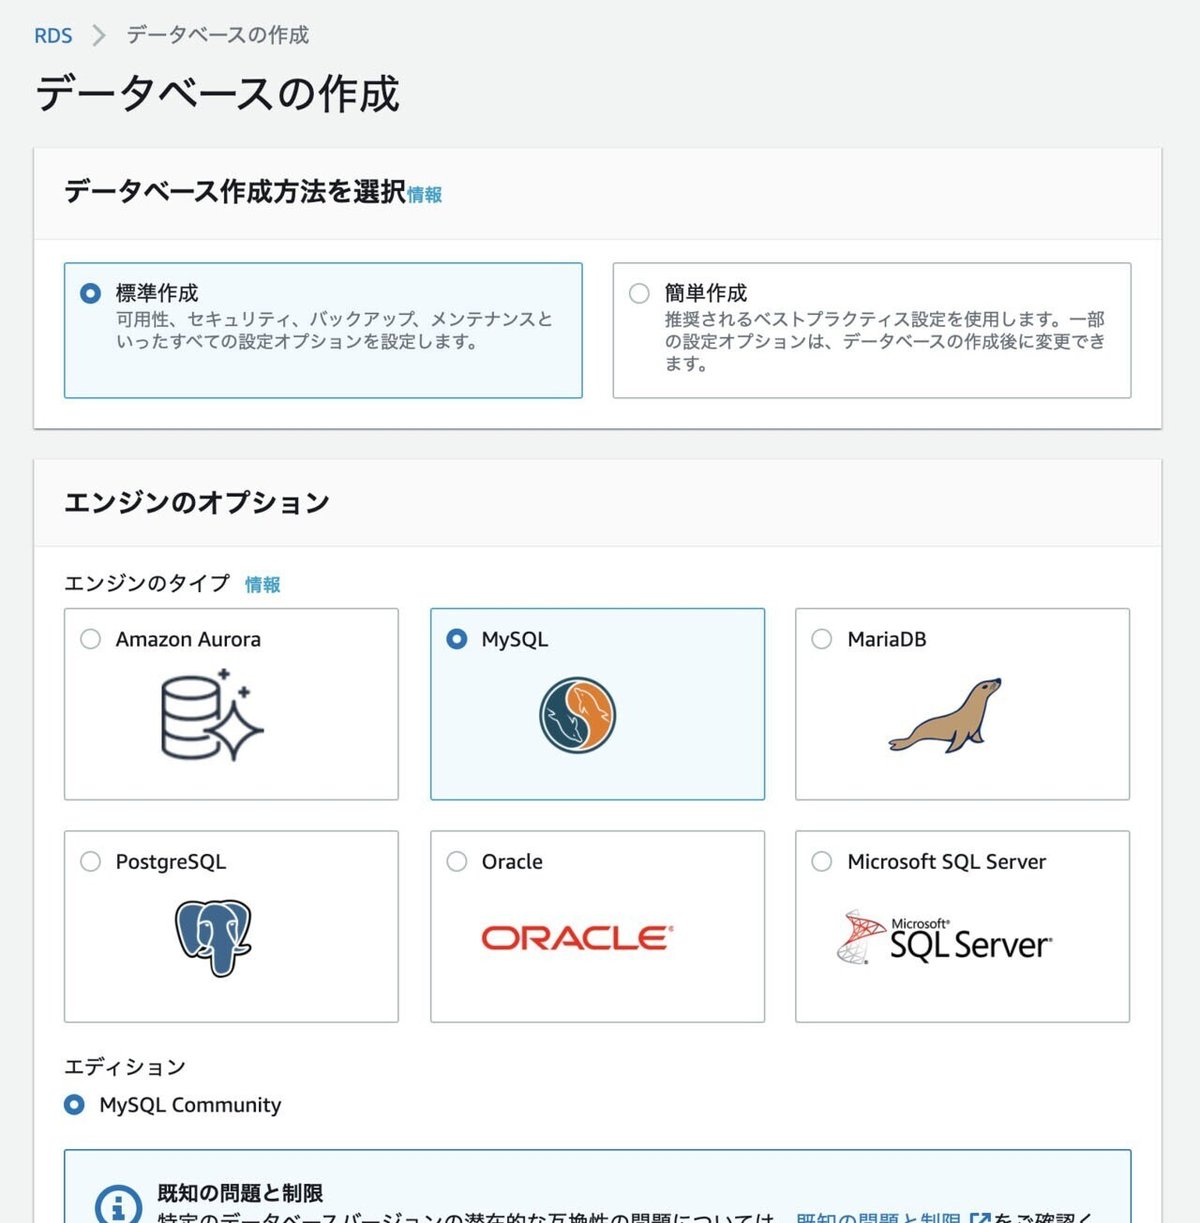Go to RDS breadcrumb link
Viewport: 1200px width, 1223px height.
[53, 36]
